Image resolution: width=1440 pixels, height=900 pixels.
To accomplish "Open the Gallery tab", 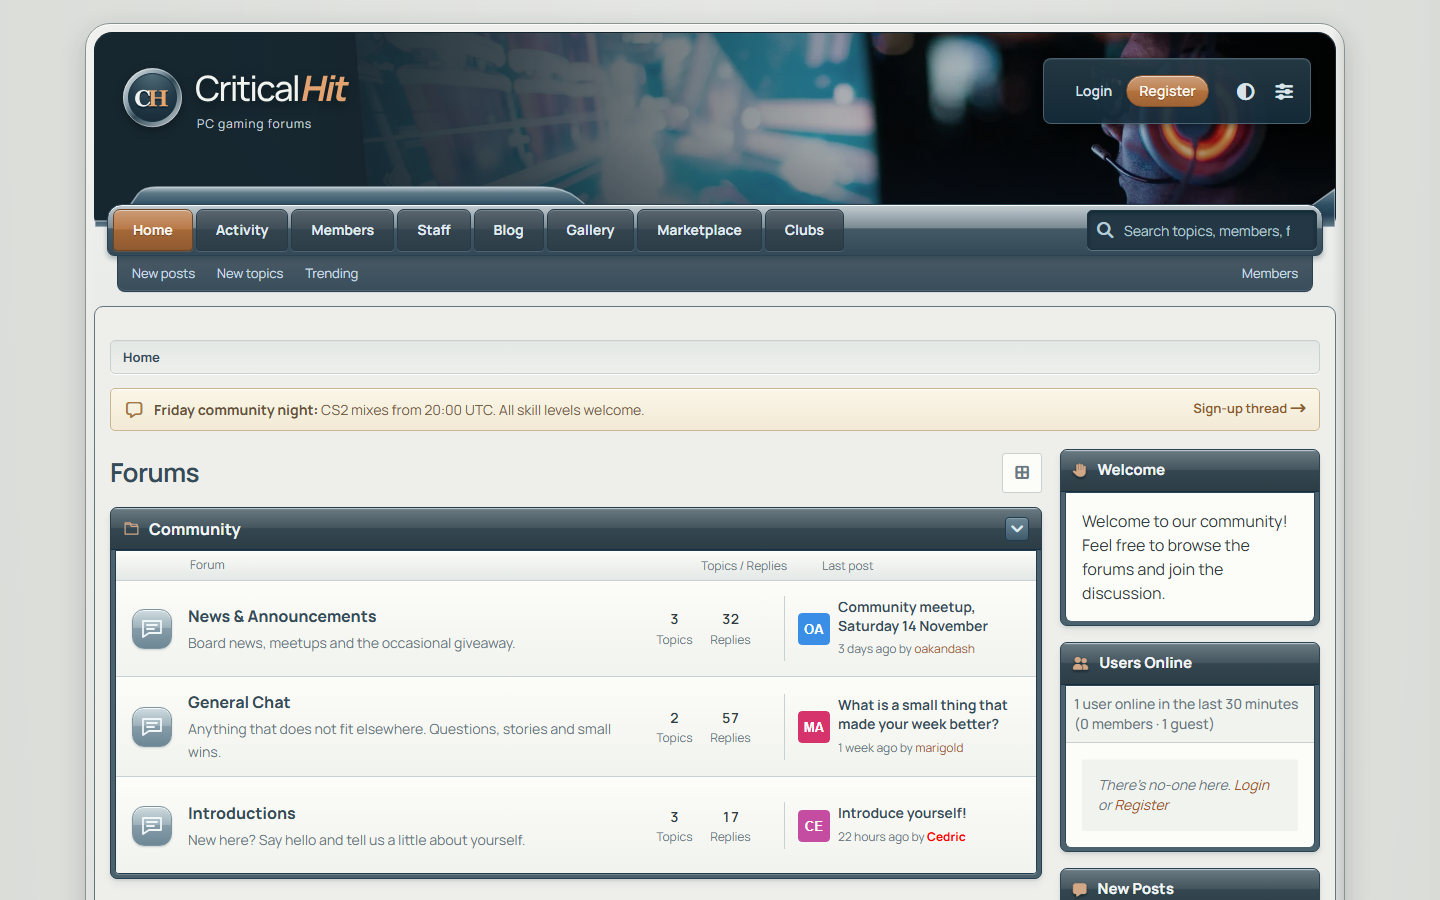I will [x=590, y=230].
